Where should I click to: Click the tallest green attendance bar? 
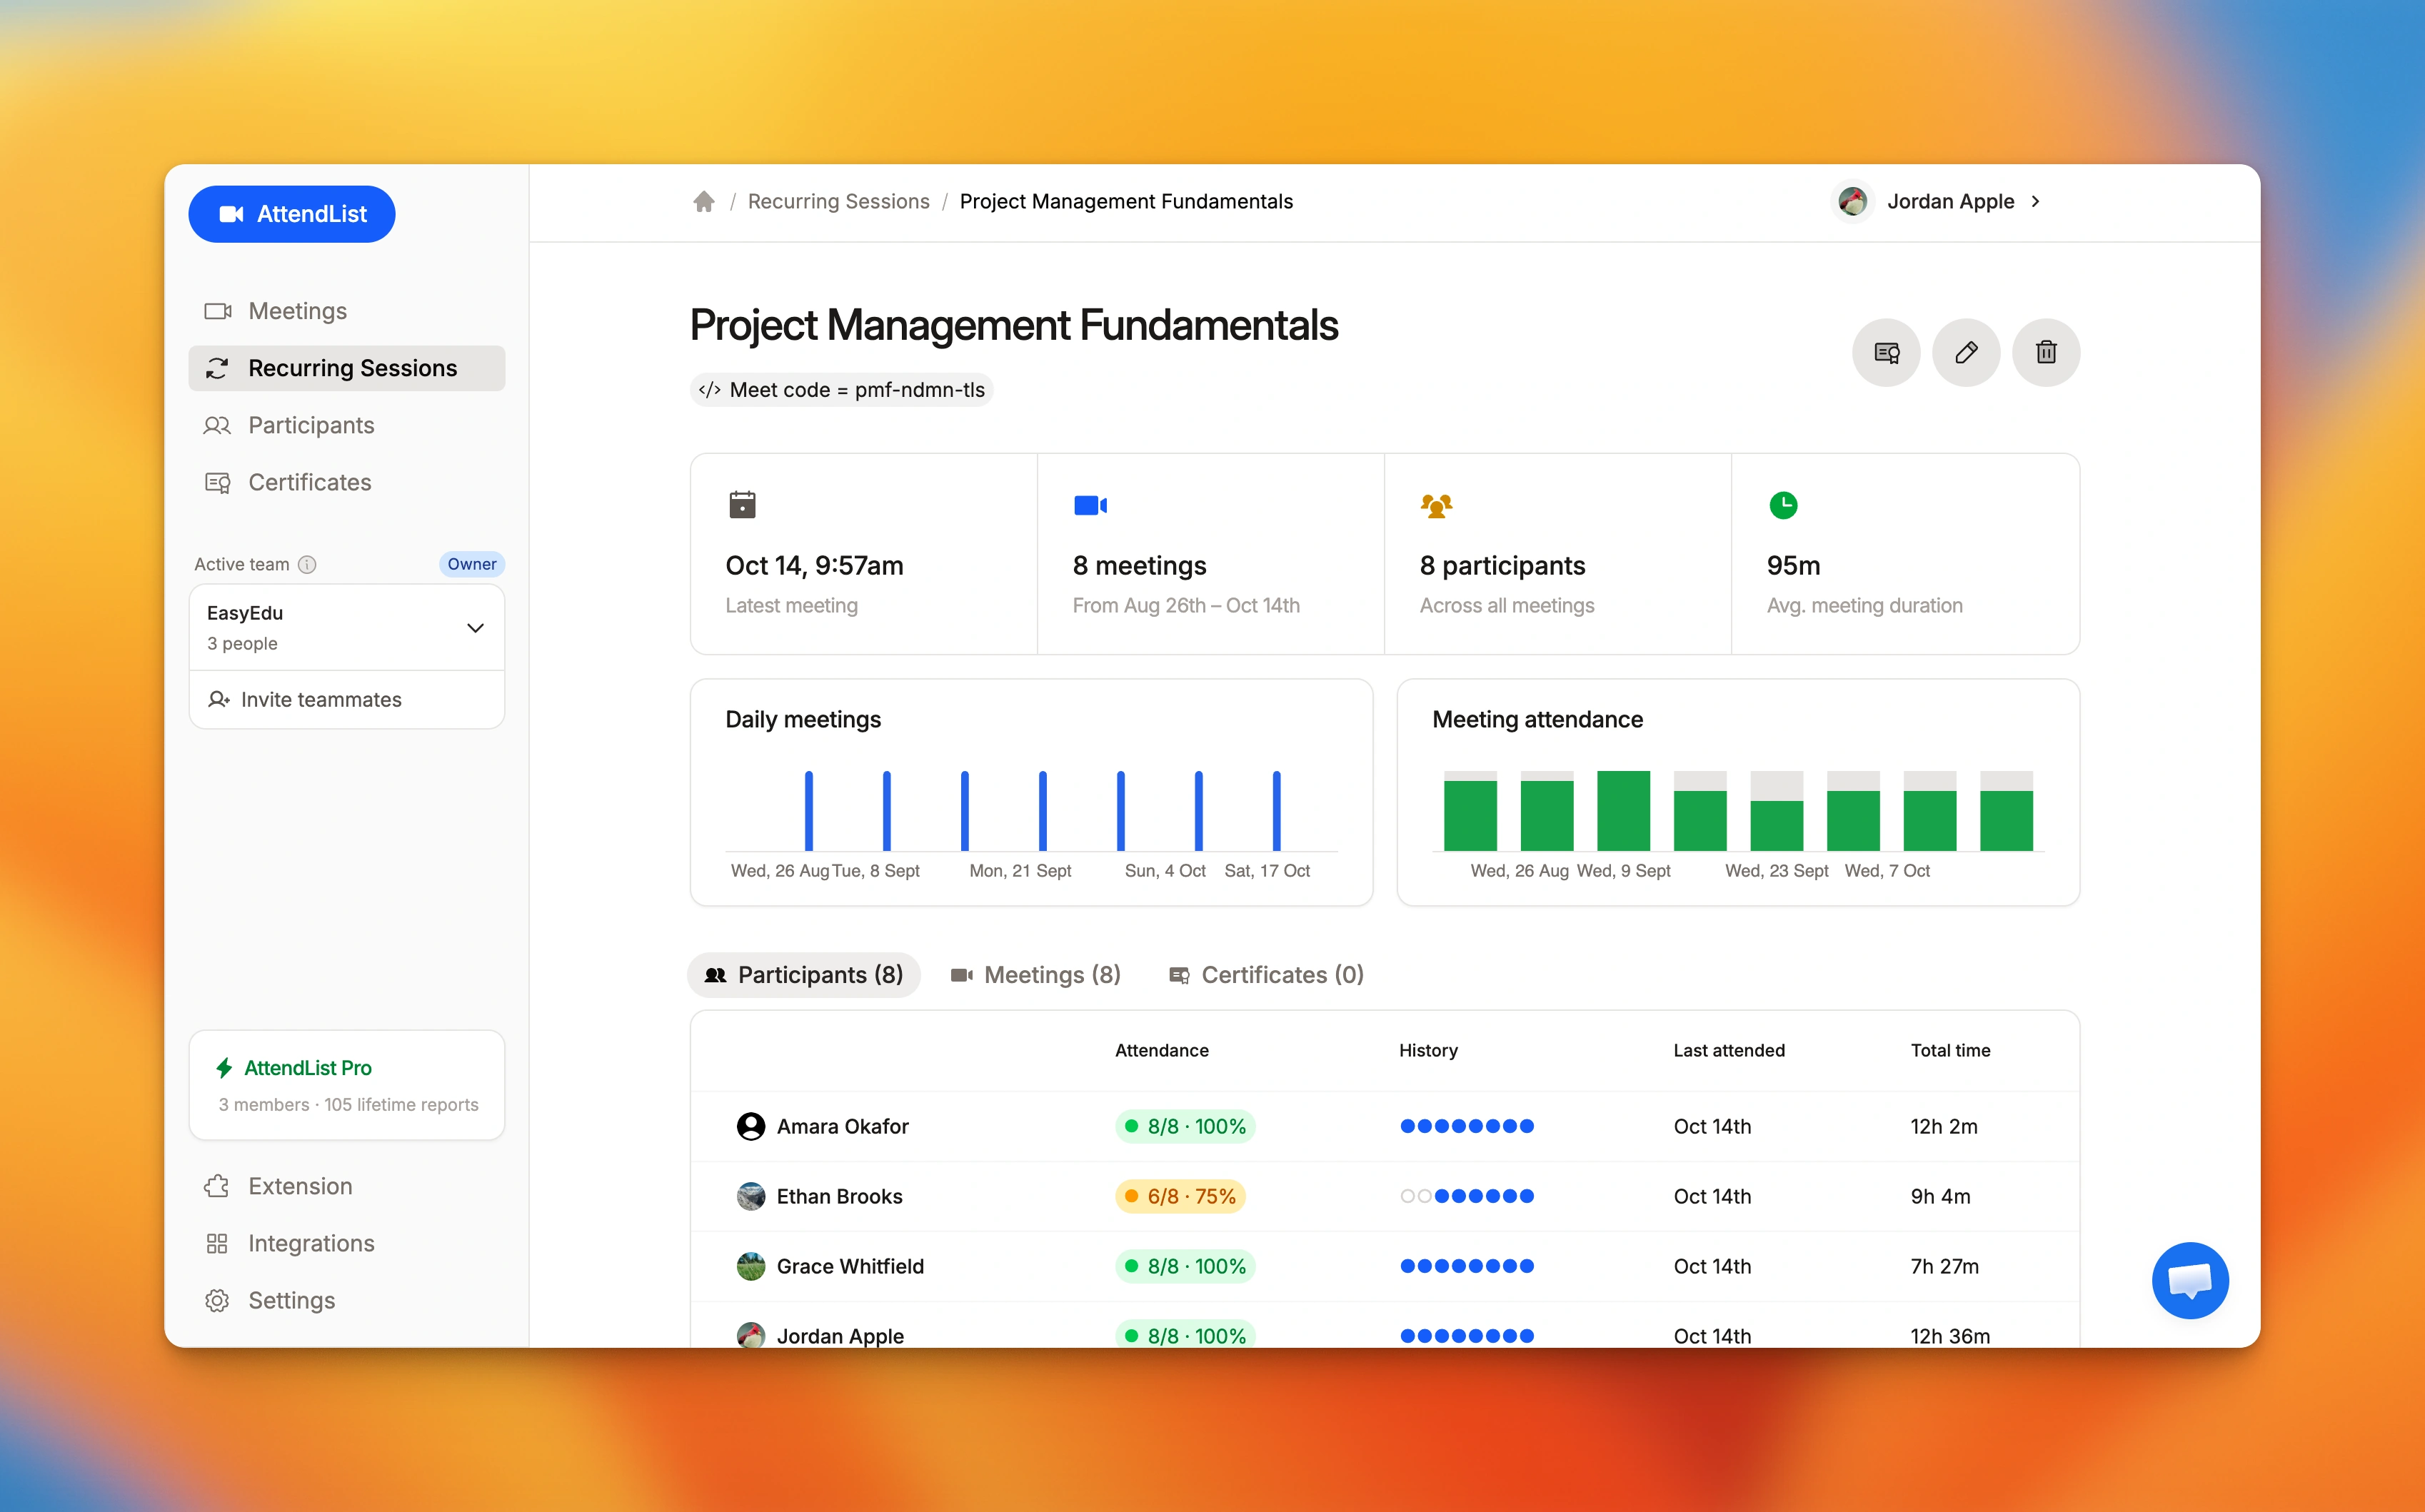point(1623,810)
